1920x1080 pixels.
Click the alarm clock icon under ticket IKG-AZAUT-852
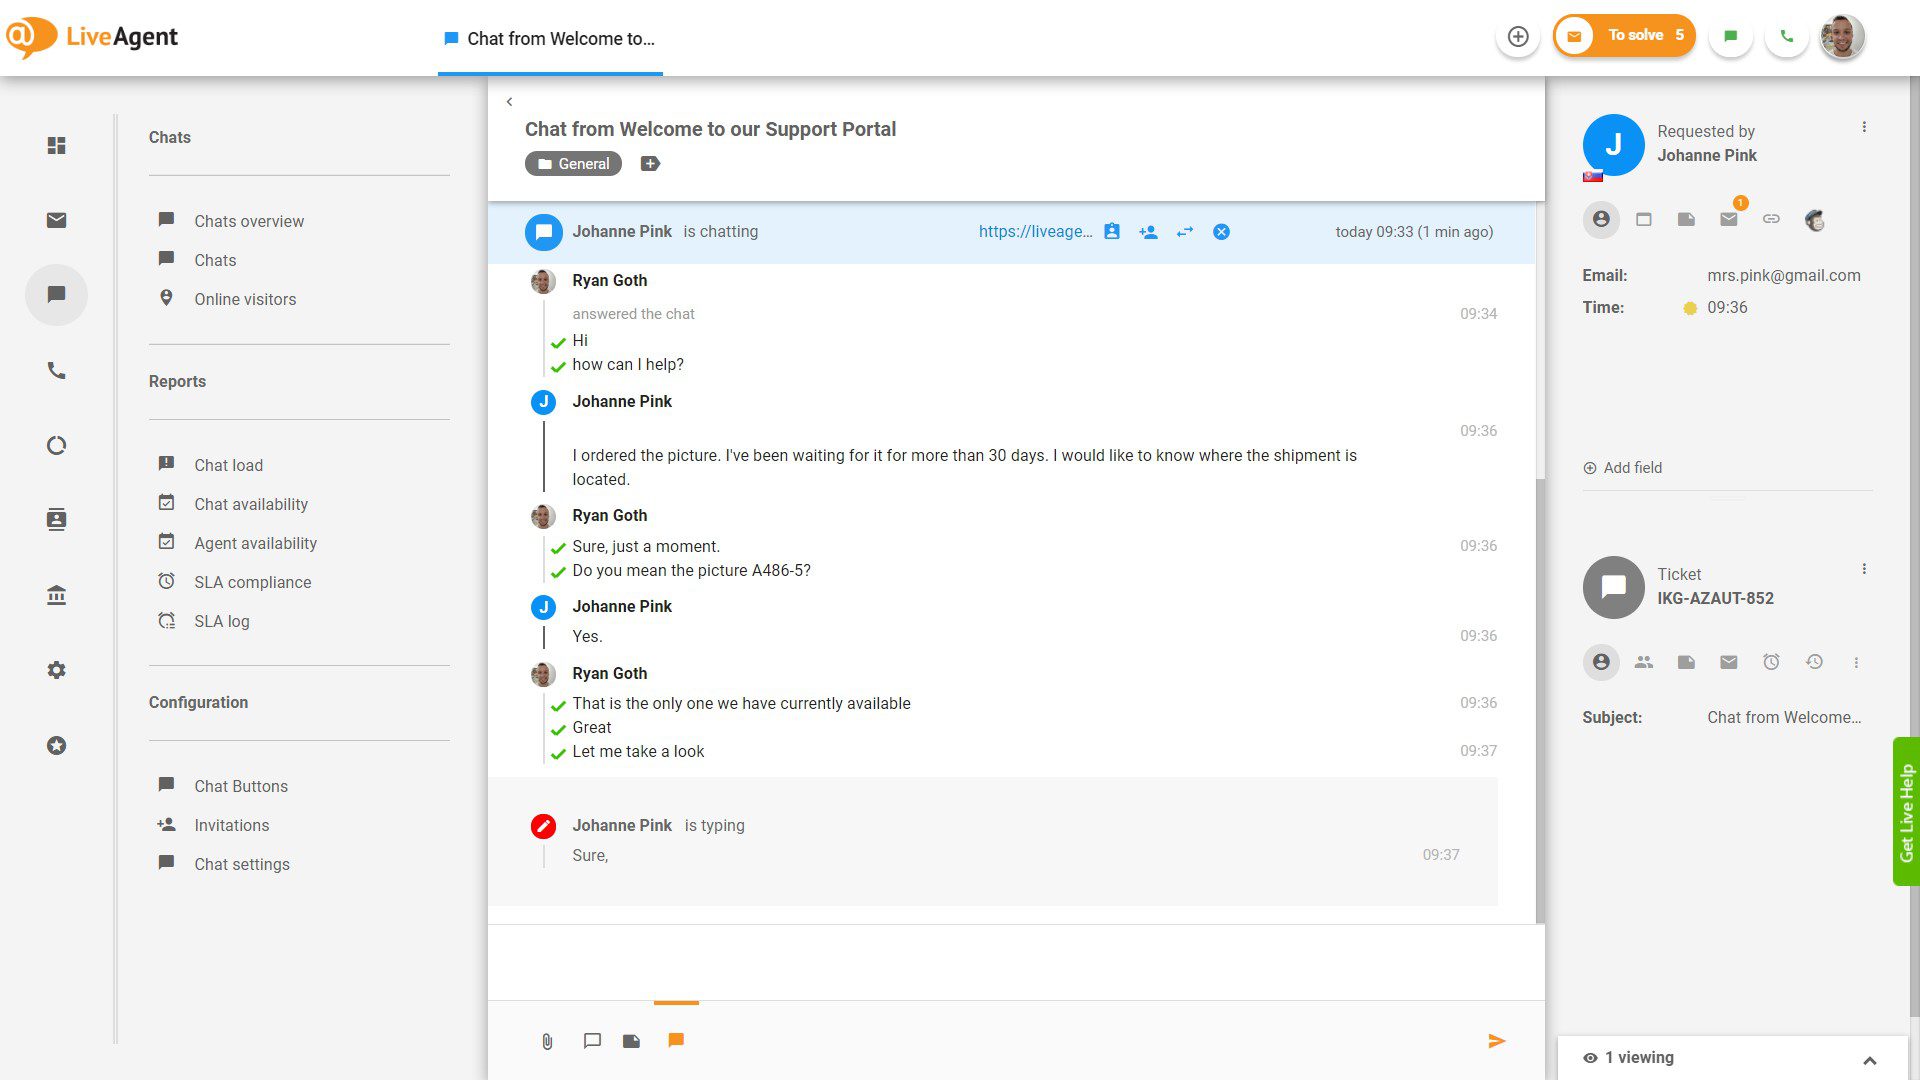pos(1771,662)
